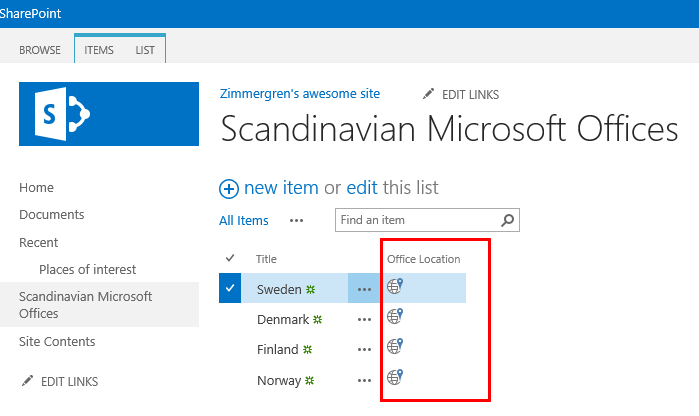Open the SharePoint site logo
This screenshot has height=416, width=699.
coord(109,114)
